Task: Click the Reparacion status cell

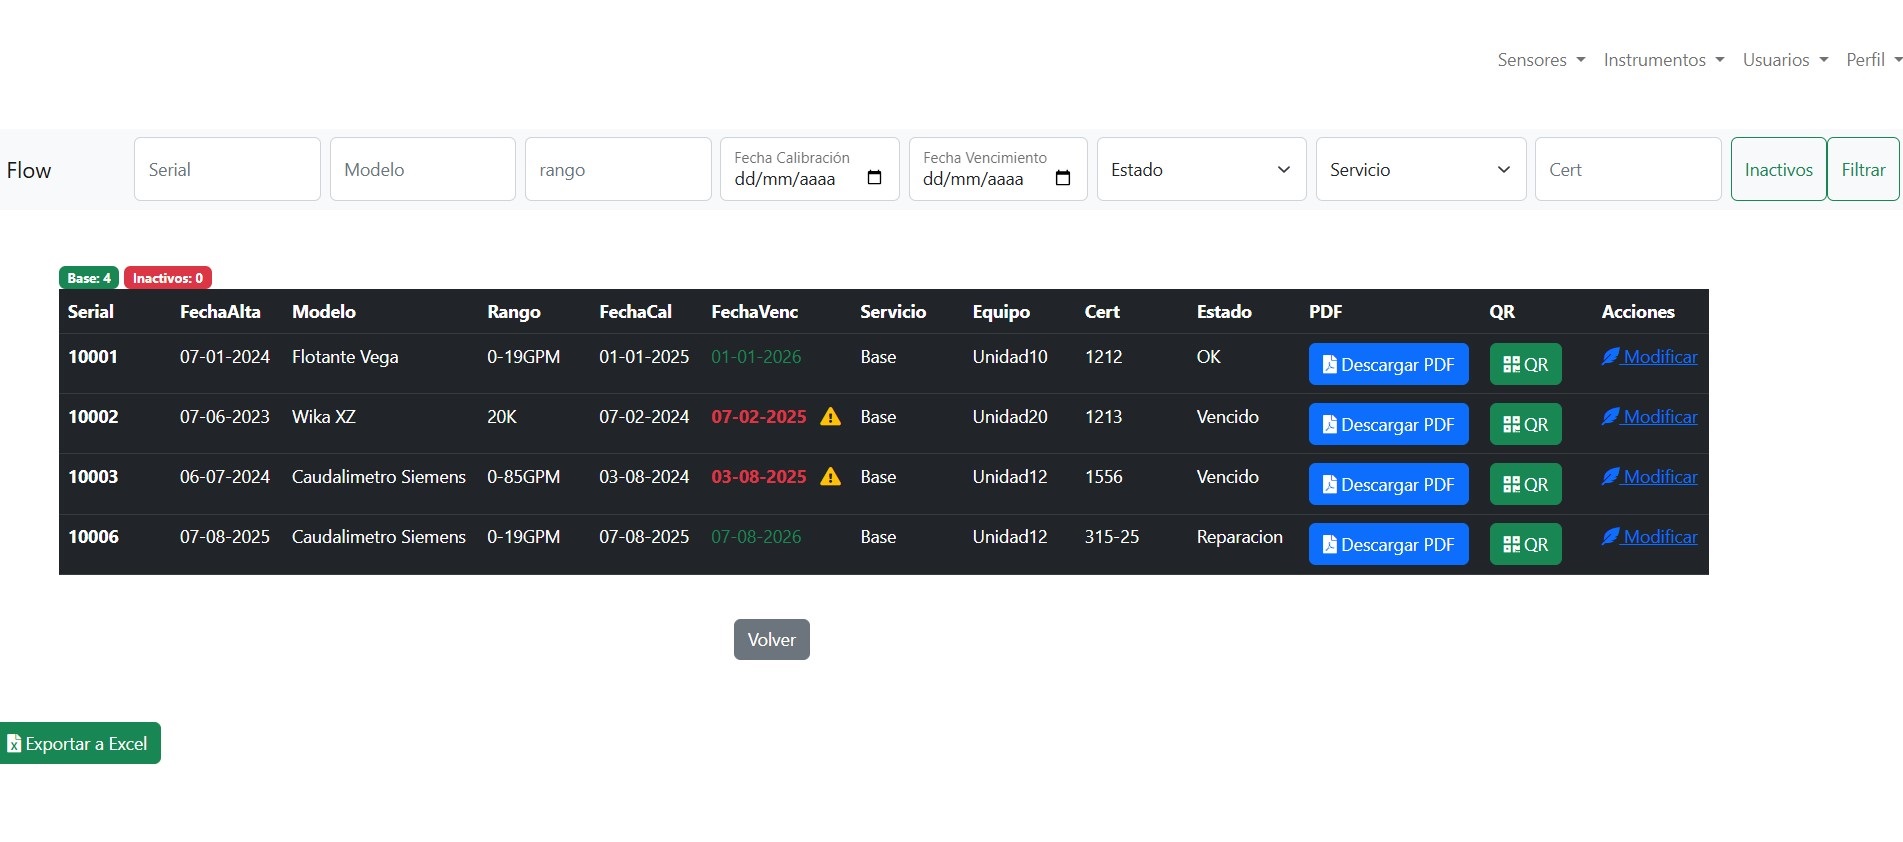Action: (x=1240, y=537)
